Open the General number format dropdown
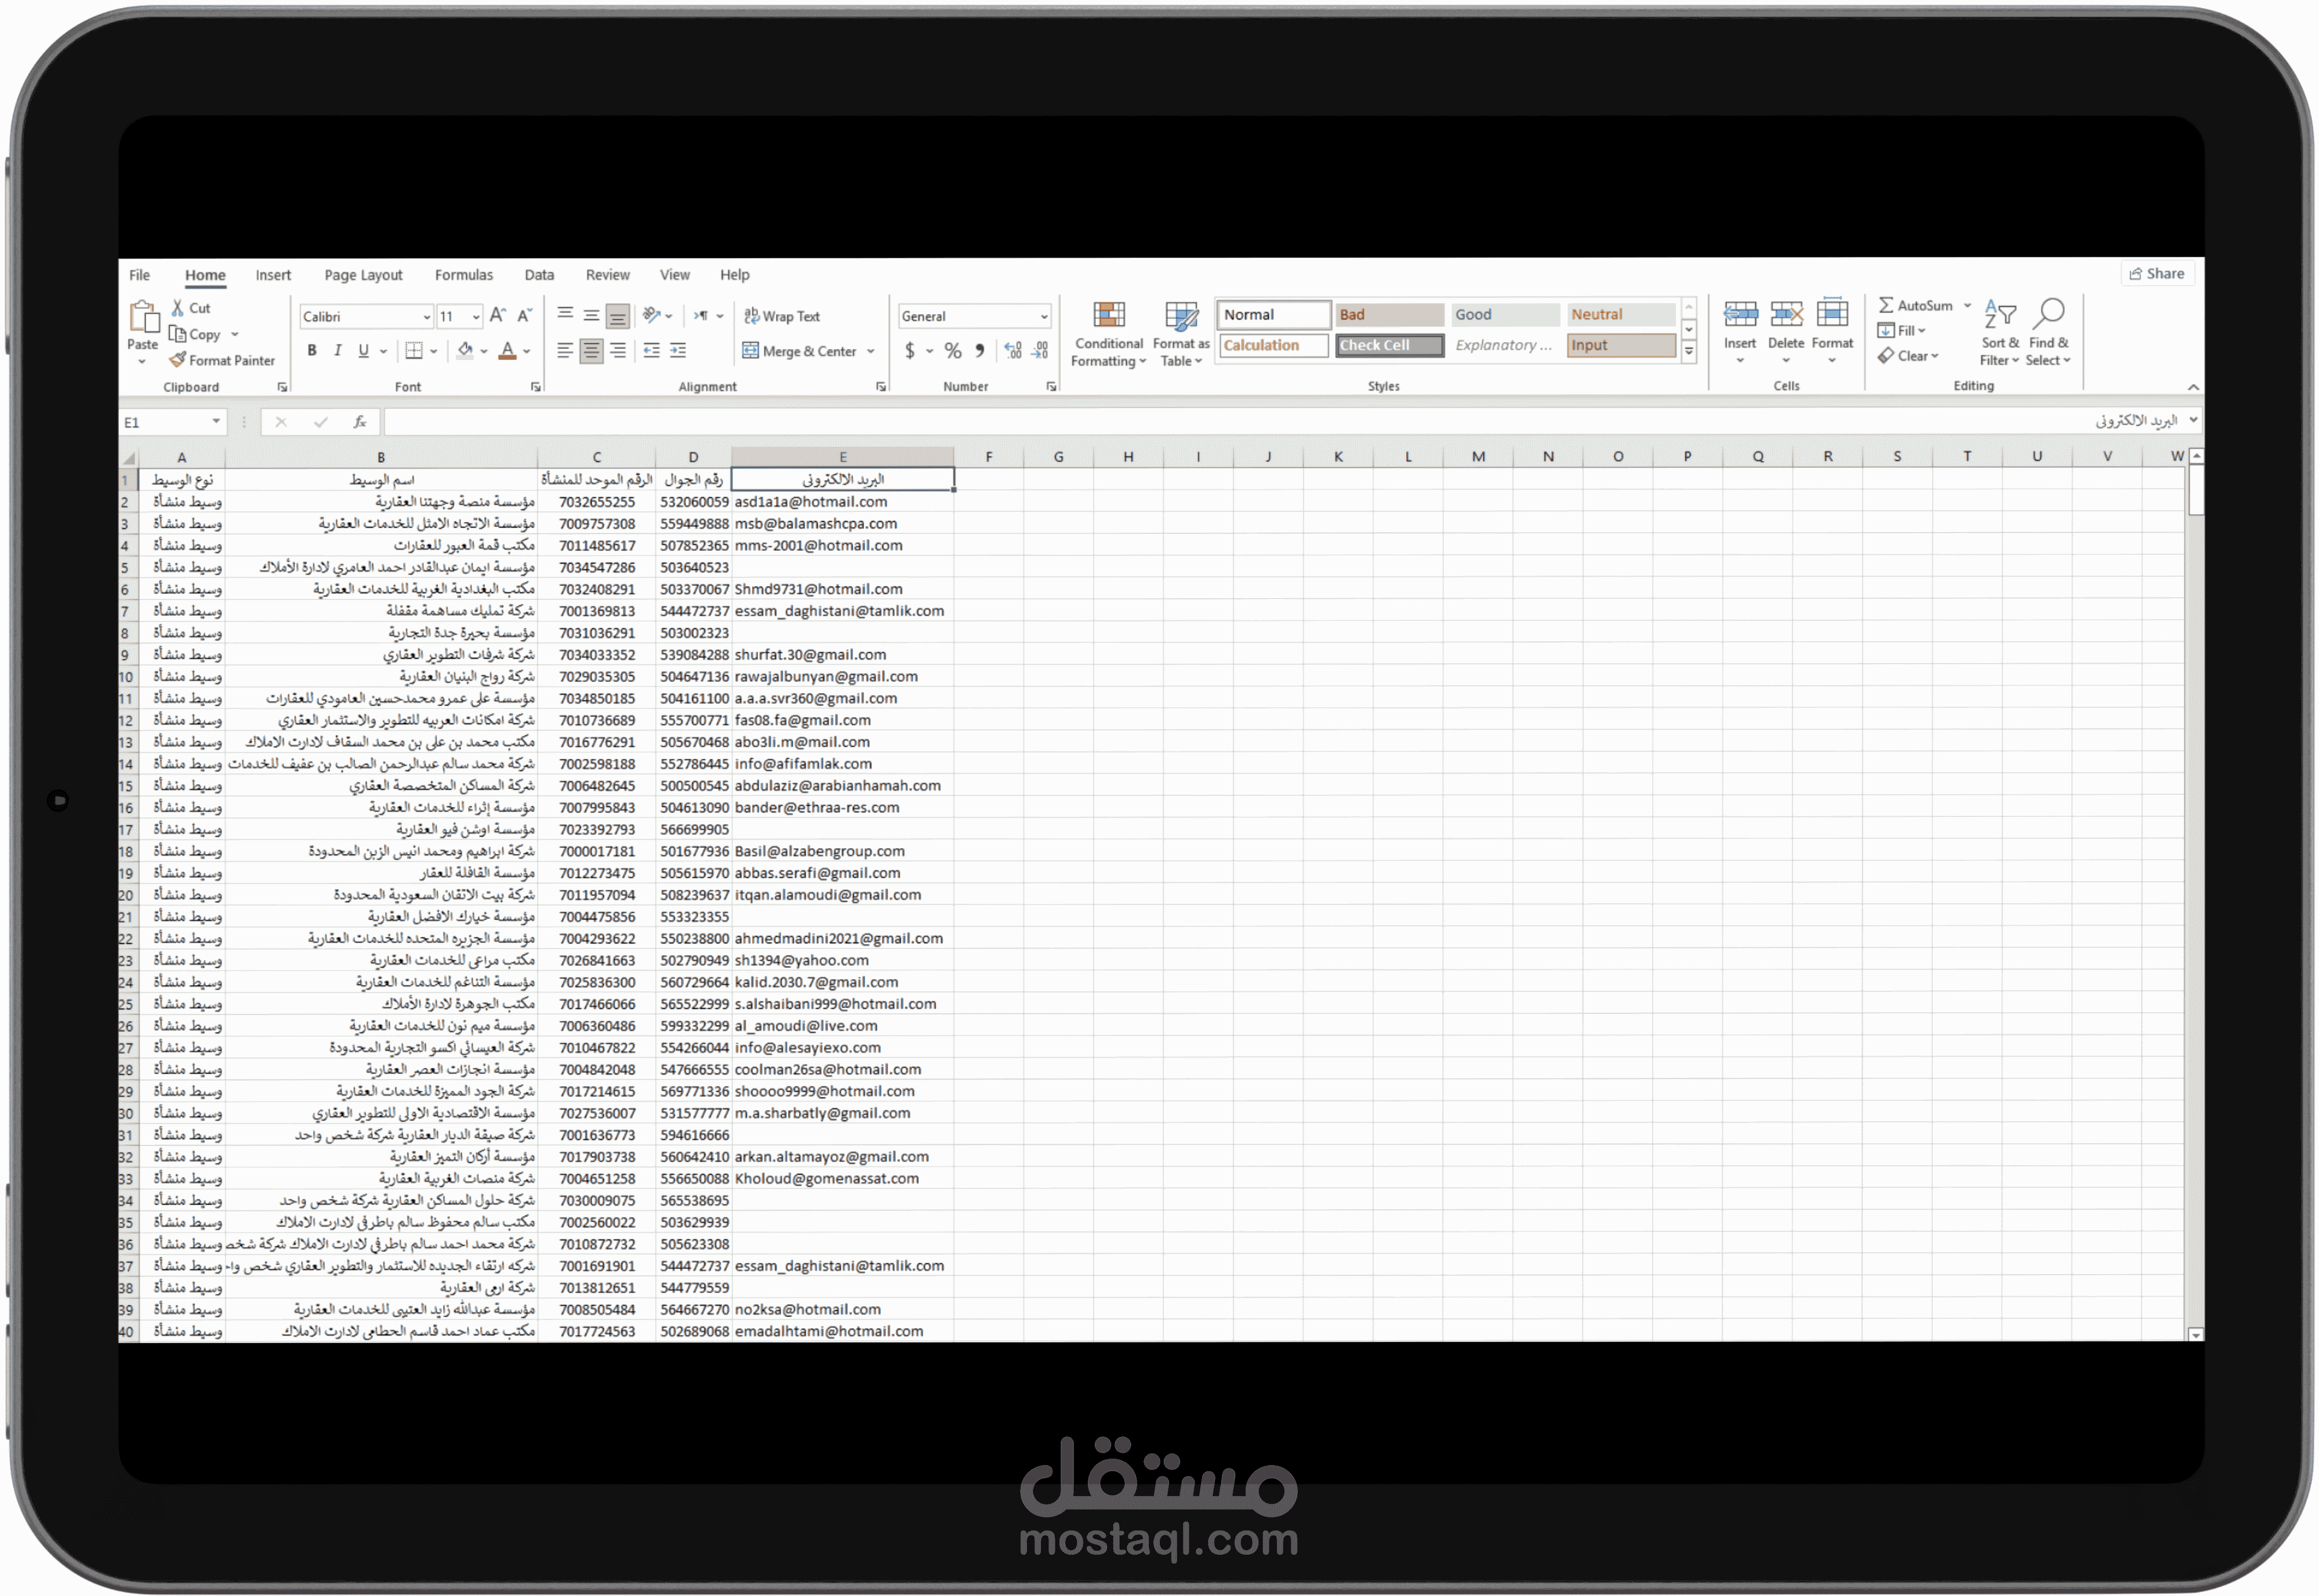Image resolution: width=2319 pixels, height=1596 pixels. click(1043, 317)
